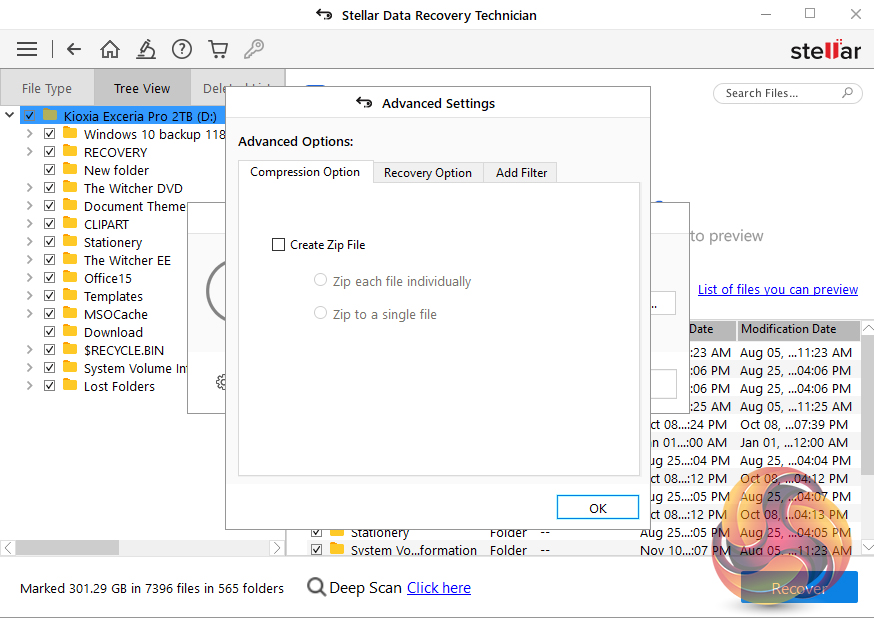Image resolution: width=874 pixels, height=621 pixels.
Task: Click the RECOVERY folder icon
Action: click(x=70, y=151)
